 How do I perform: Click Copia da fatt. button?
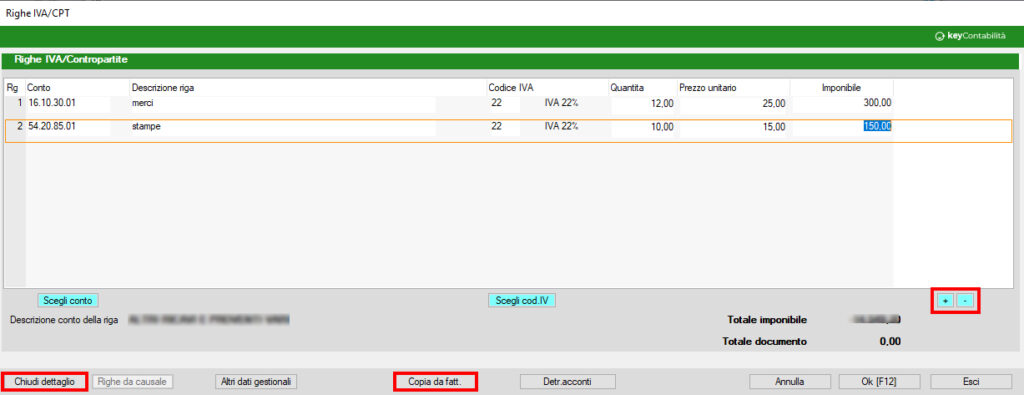pyautogui.click(x=435, y=381)
